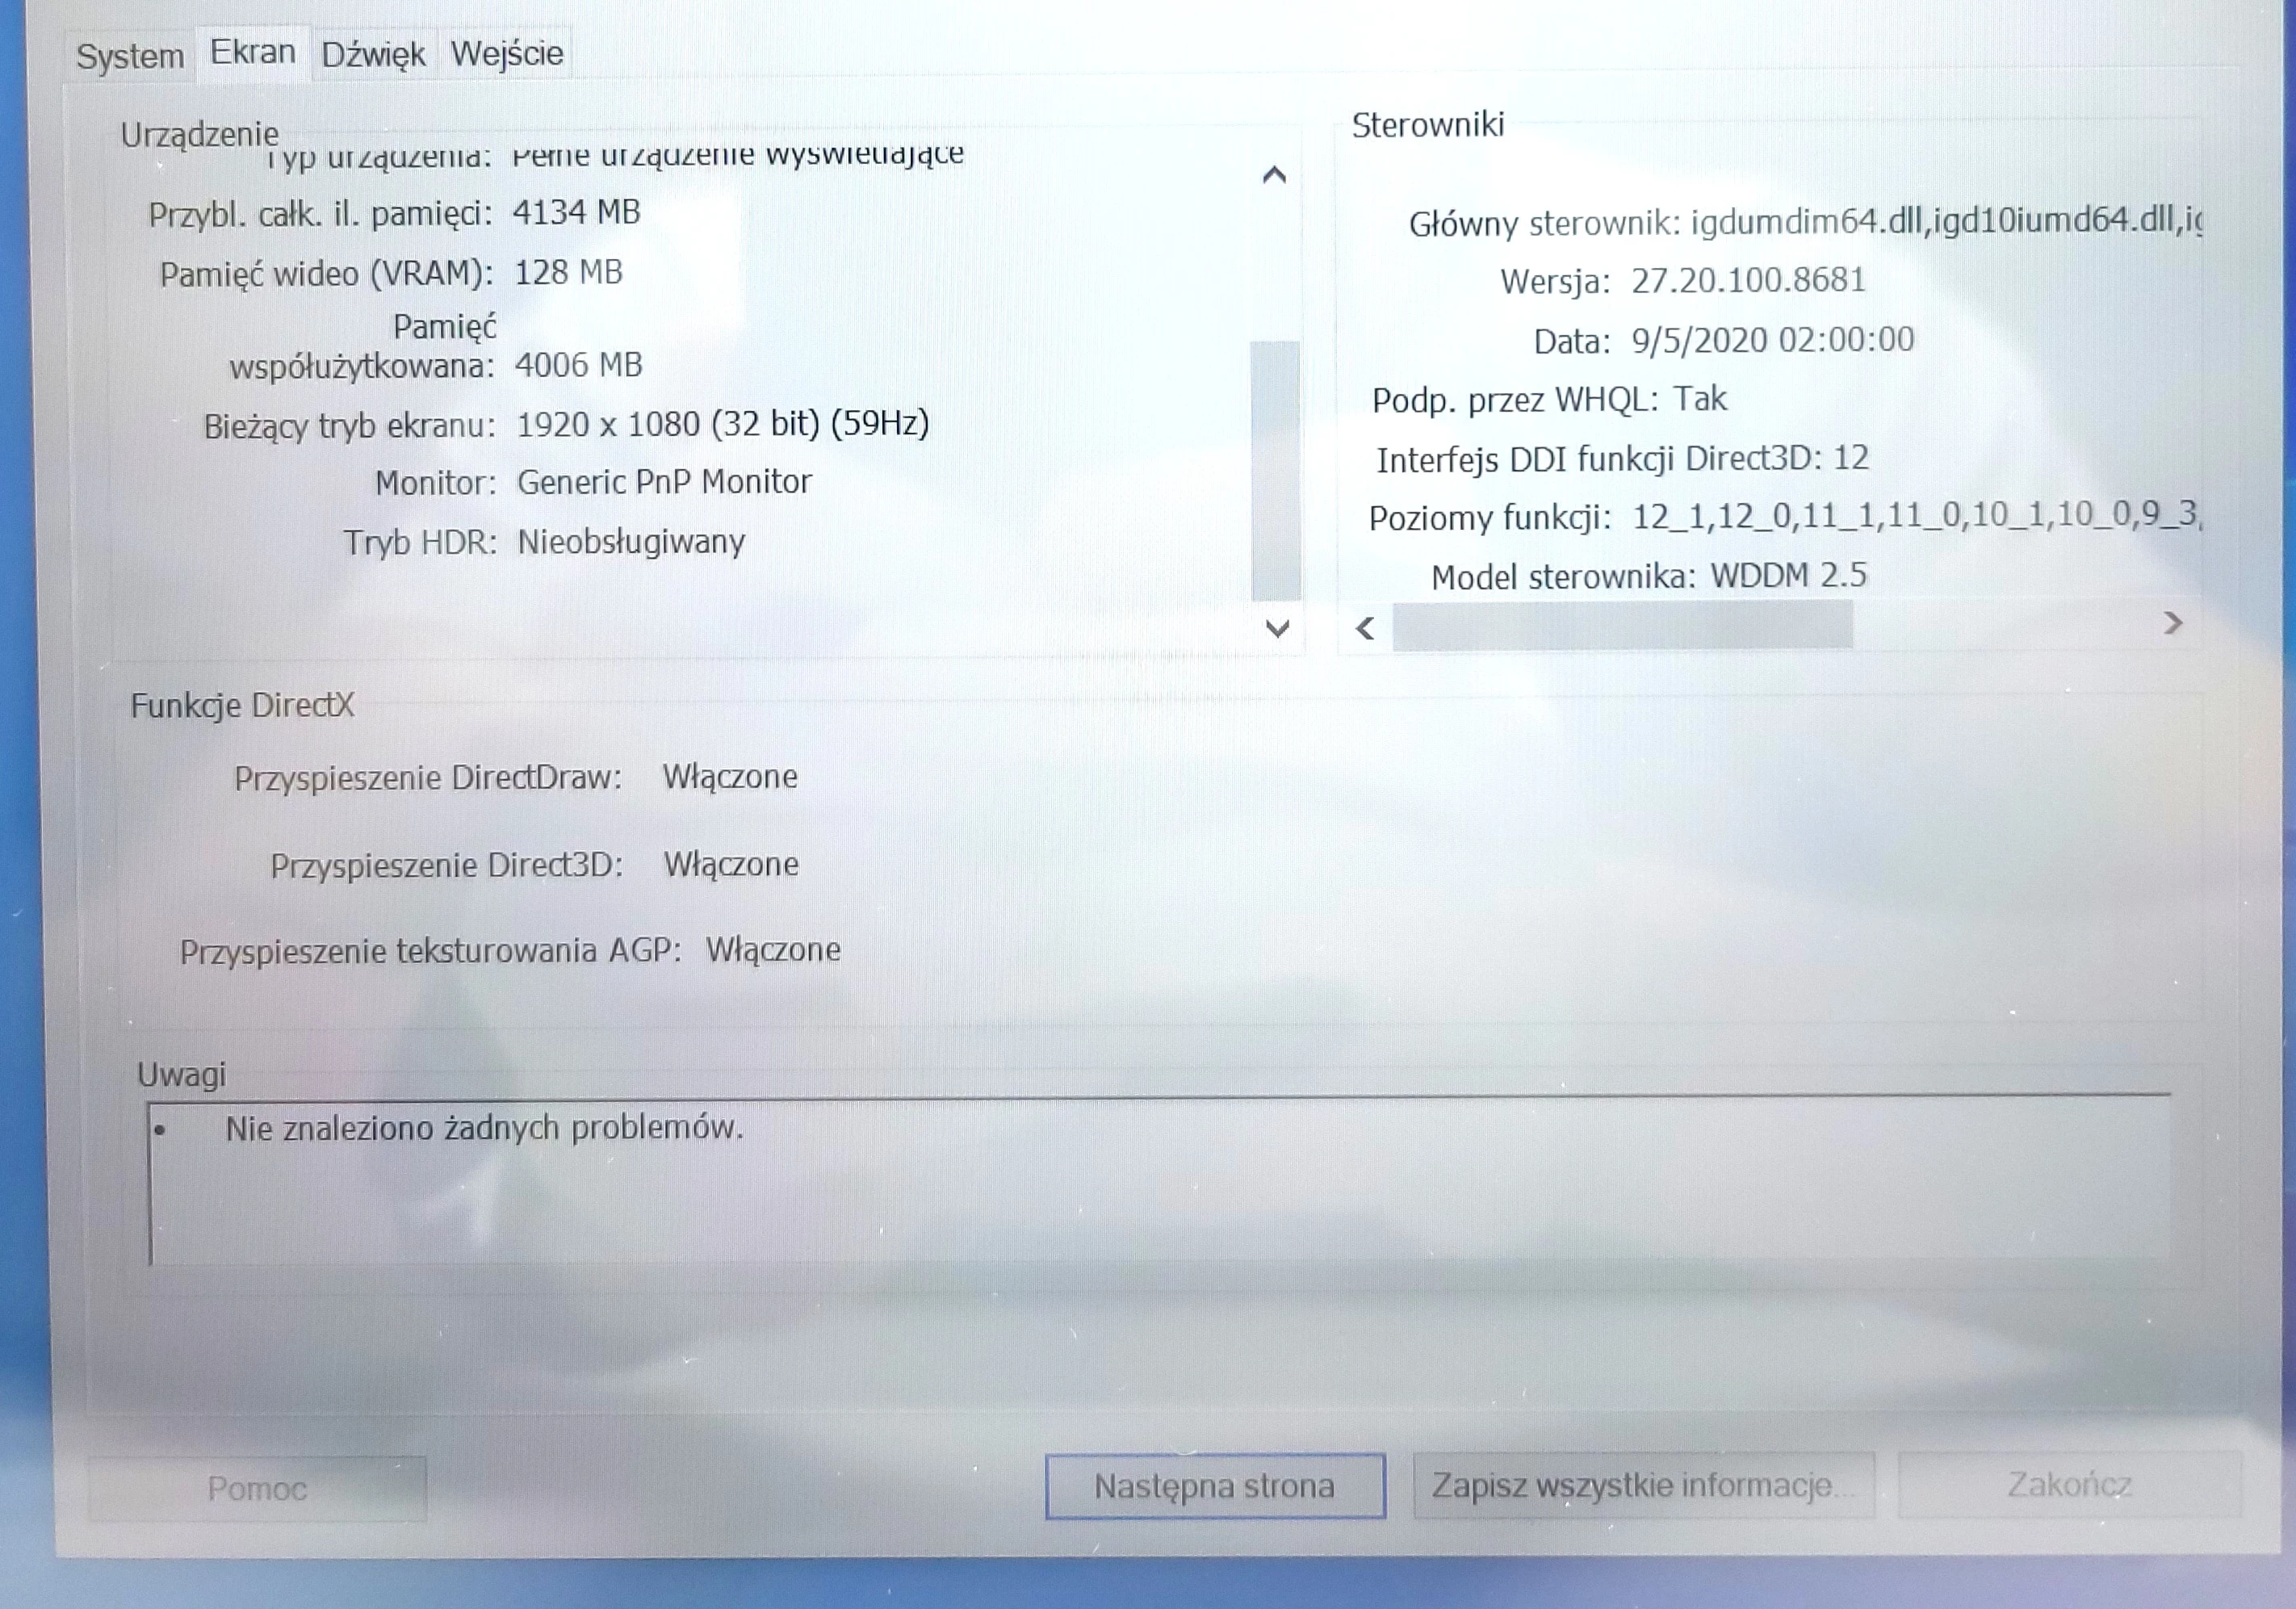The image size is (2296, 1609).
Task: Select the igdumdim64.dll main driver text
Action: 1946,221
